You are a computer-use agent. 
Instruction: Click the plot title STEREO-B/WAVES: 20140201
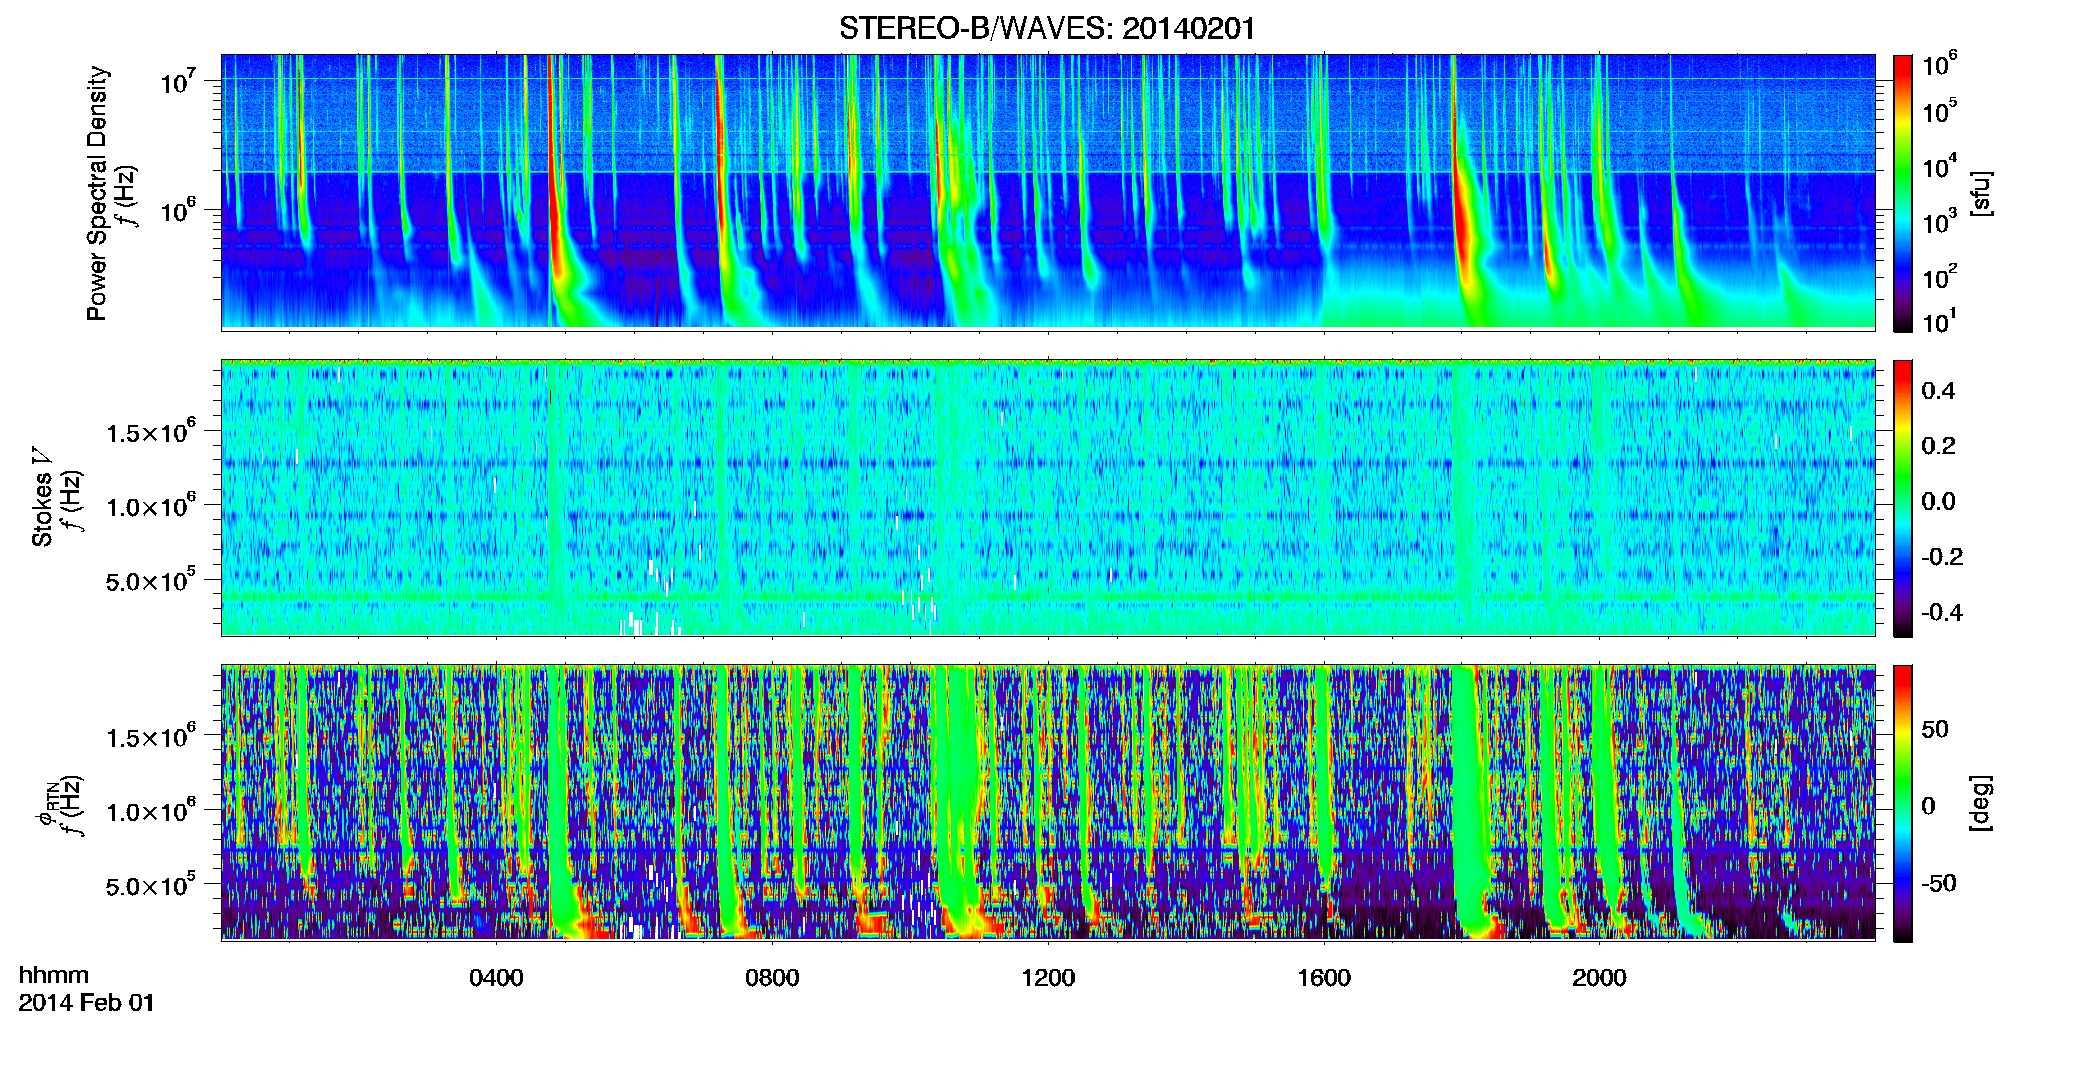click(x=1047, y=28)
